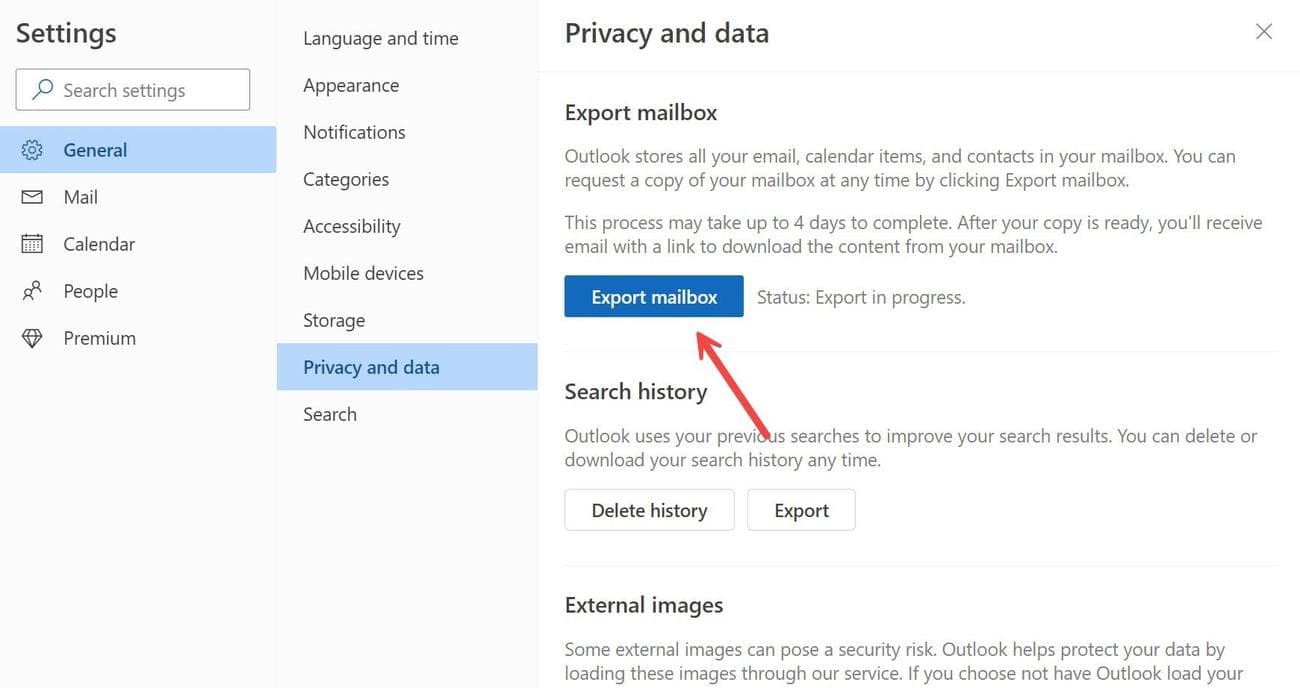This screenshot has width=1300, height=688.
Task: Export your search history
Action: coord(801,510)
